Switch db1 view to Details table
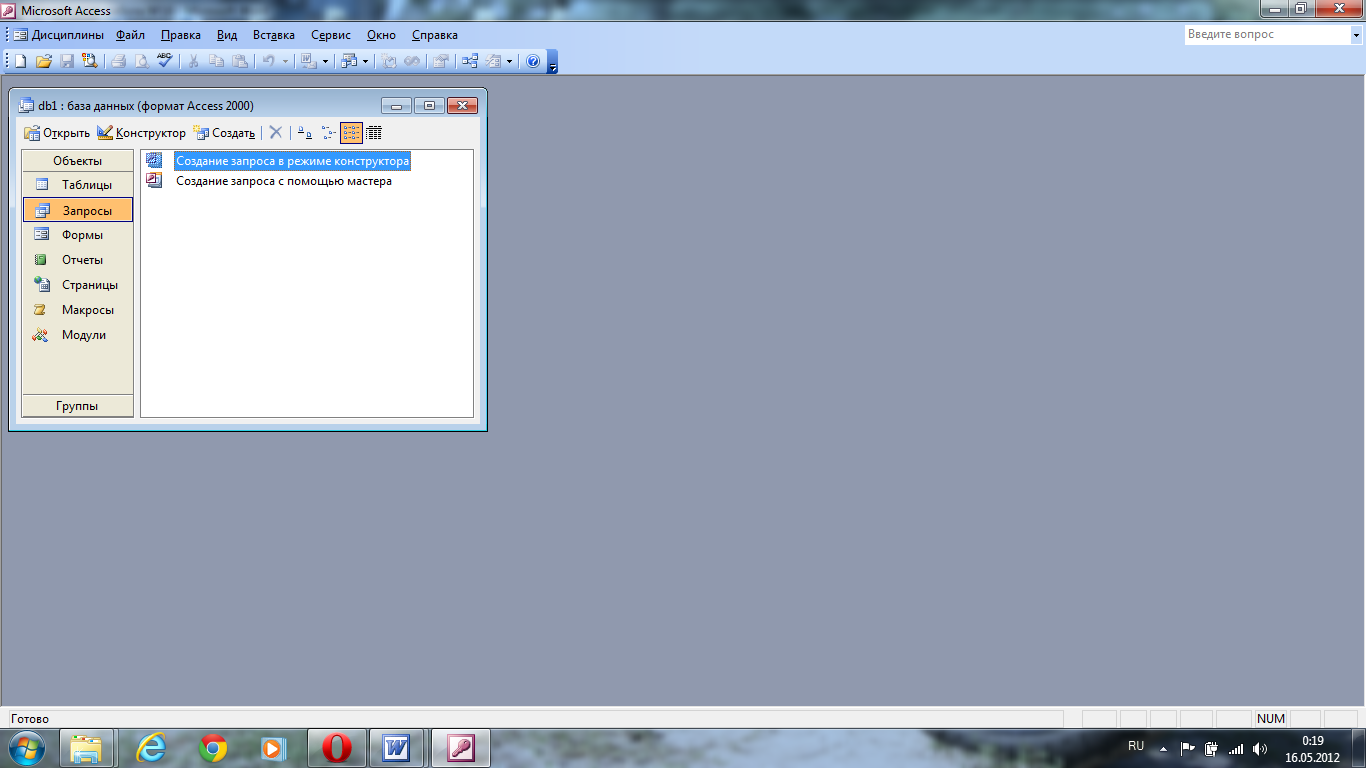The image size is (1366, 768). click(x=374, y=132)
